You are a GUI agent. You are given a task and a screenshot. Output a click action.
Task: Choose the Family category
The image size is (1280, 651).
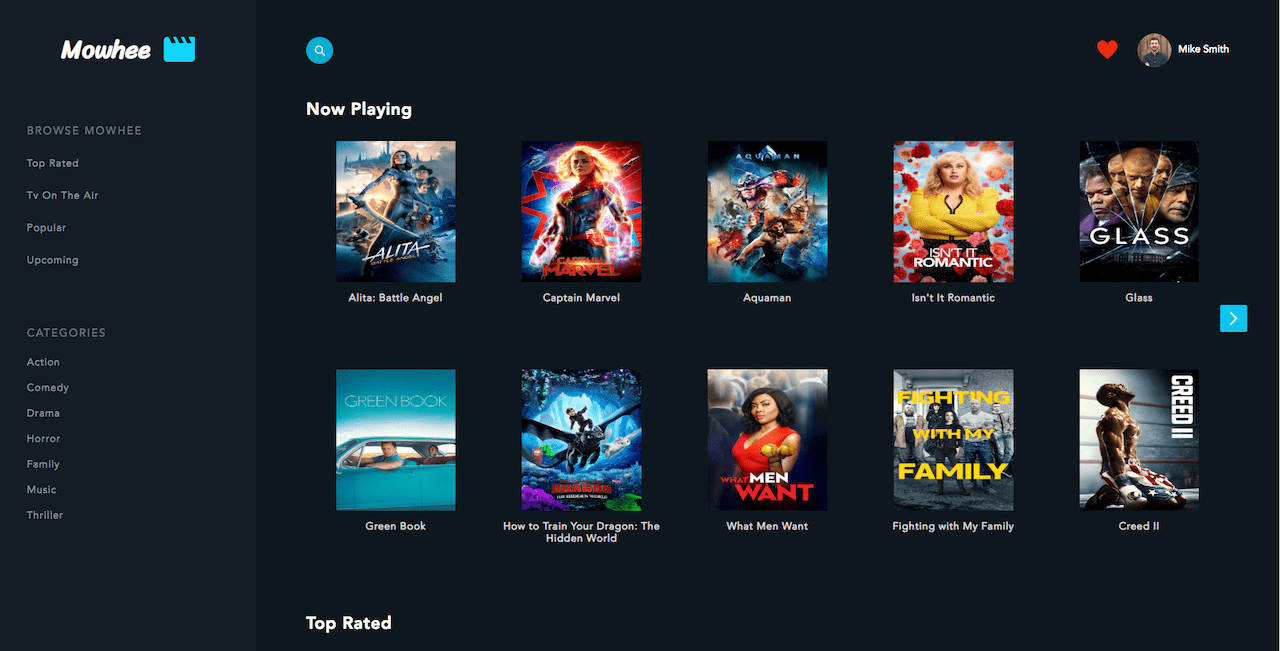point(43,464)
